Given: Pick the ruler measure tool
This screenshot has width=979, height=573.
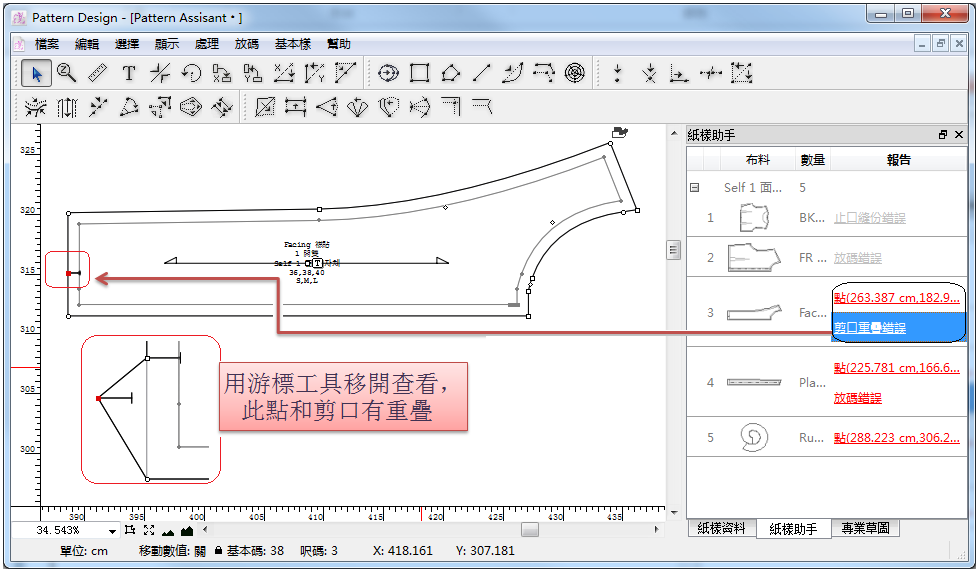Looking at the screenshot, I should tap(98, 73).
